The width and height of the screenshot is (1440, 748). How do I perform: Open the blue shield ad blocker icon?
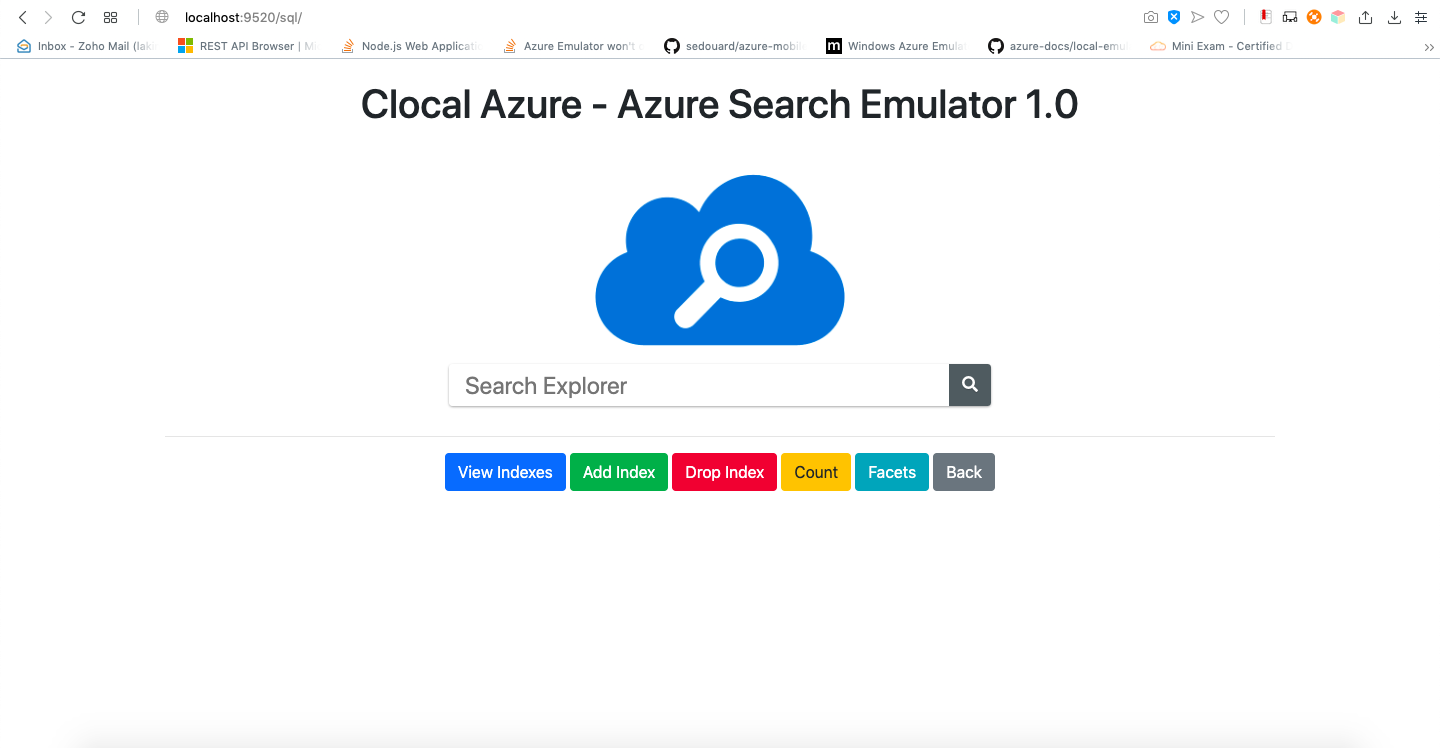click(x=1174, y=17)
